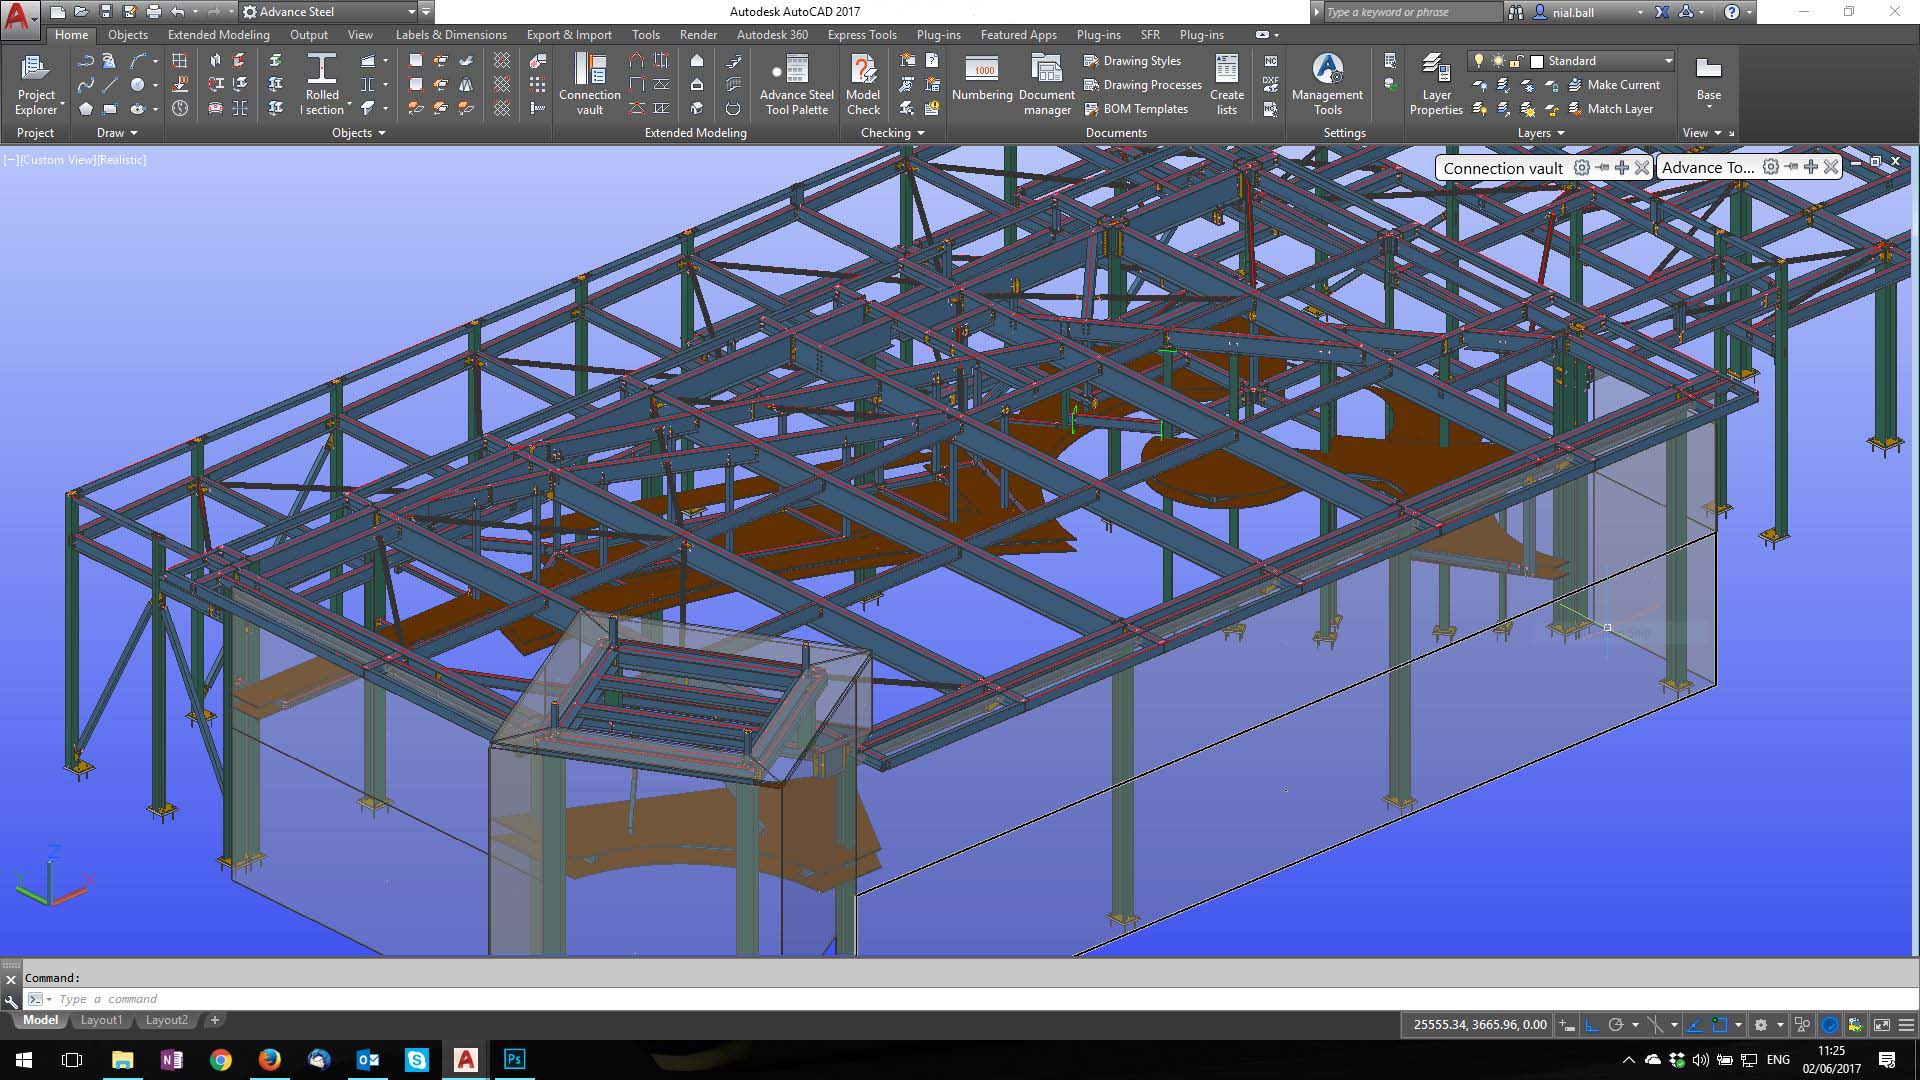Open the Output ribbon tab
The height and width of the screenshot is (1080, 1920).
point(309,35)
